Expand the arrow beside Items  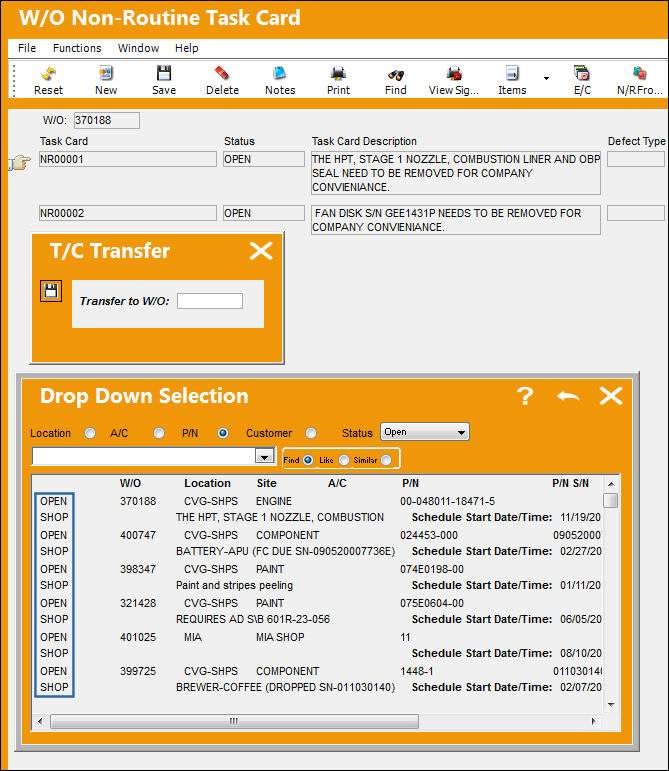pos(546,78)
